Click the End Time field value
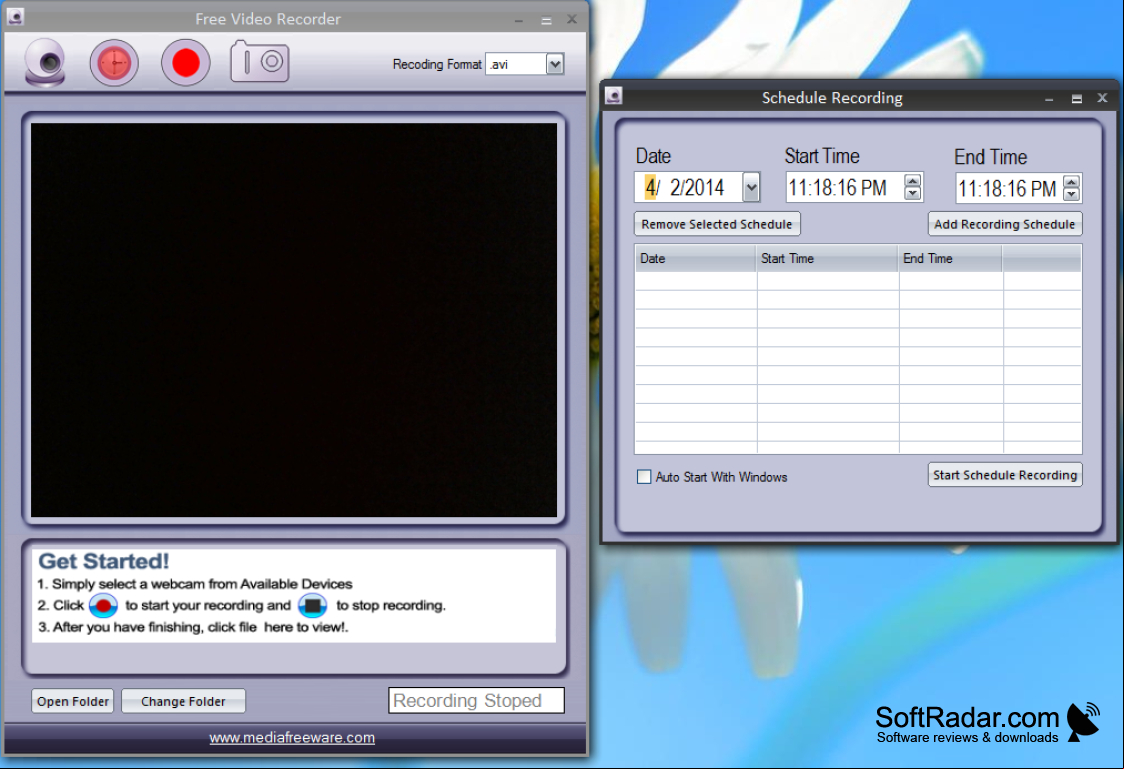The height and width of the screenshot is (769, 1124). click(1006, 189)
